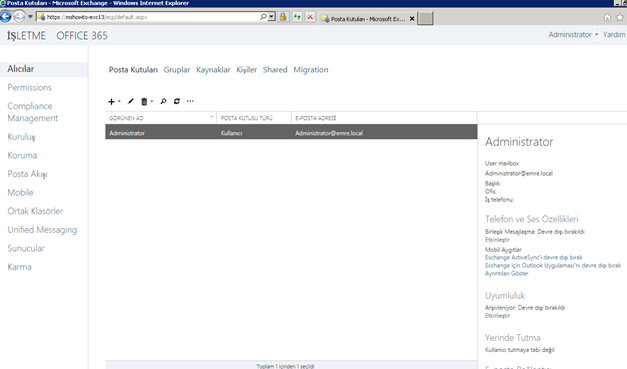Switch to the Gruplar tab
The height and width of the screenshot is (369, 627).
[x=177, y=70]
